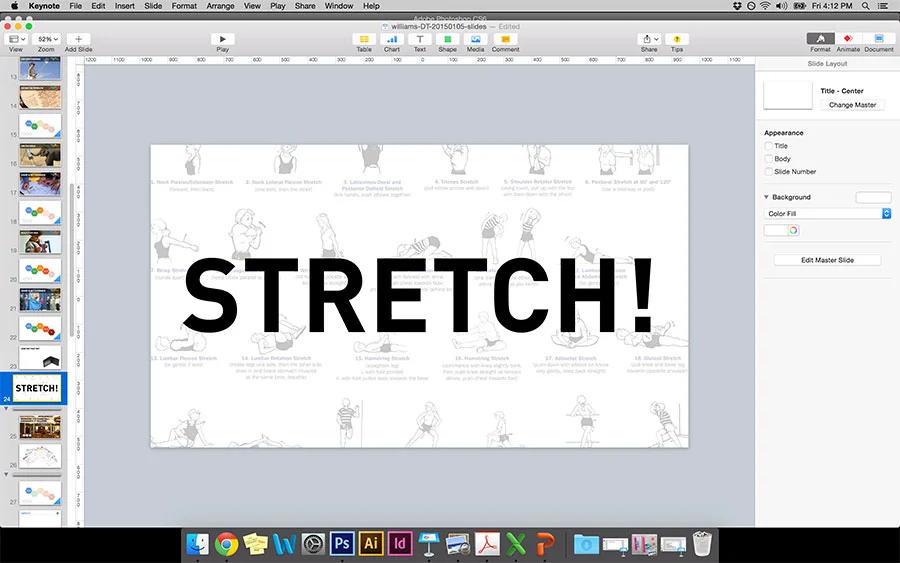
Task: Open the Media browser toolbar icon
Action: (476, 39)
